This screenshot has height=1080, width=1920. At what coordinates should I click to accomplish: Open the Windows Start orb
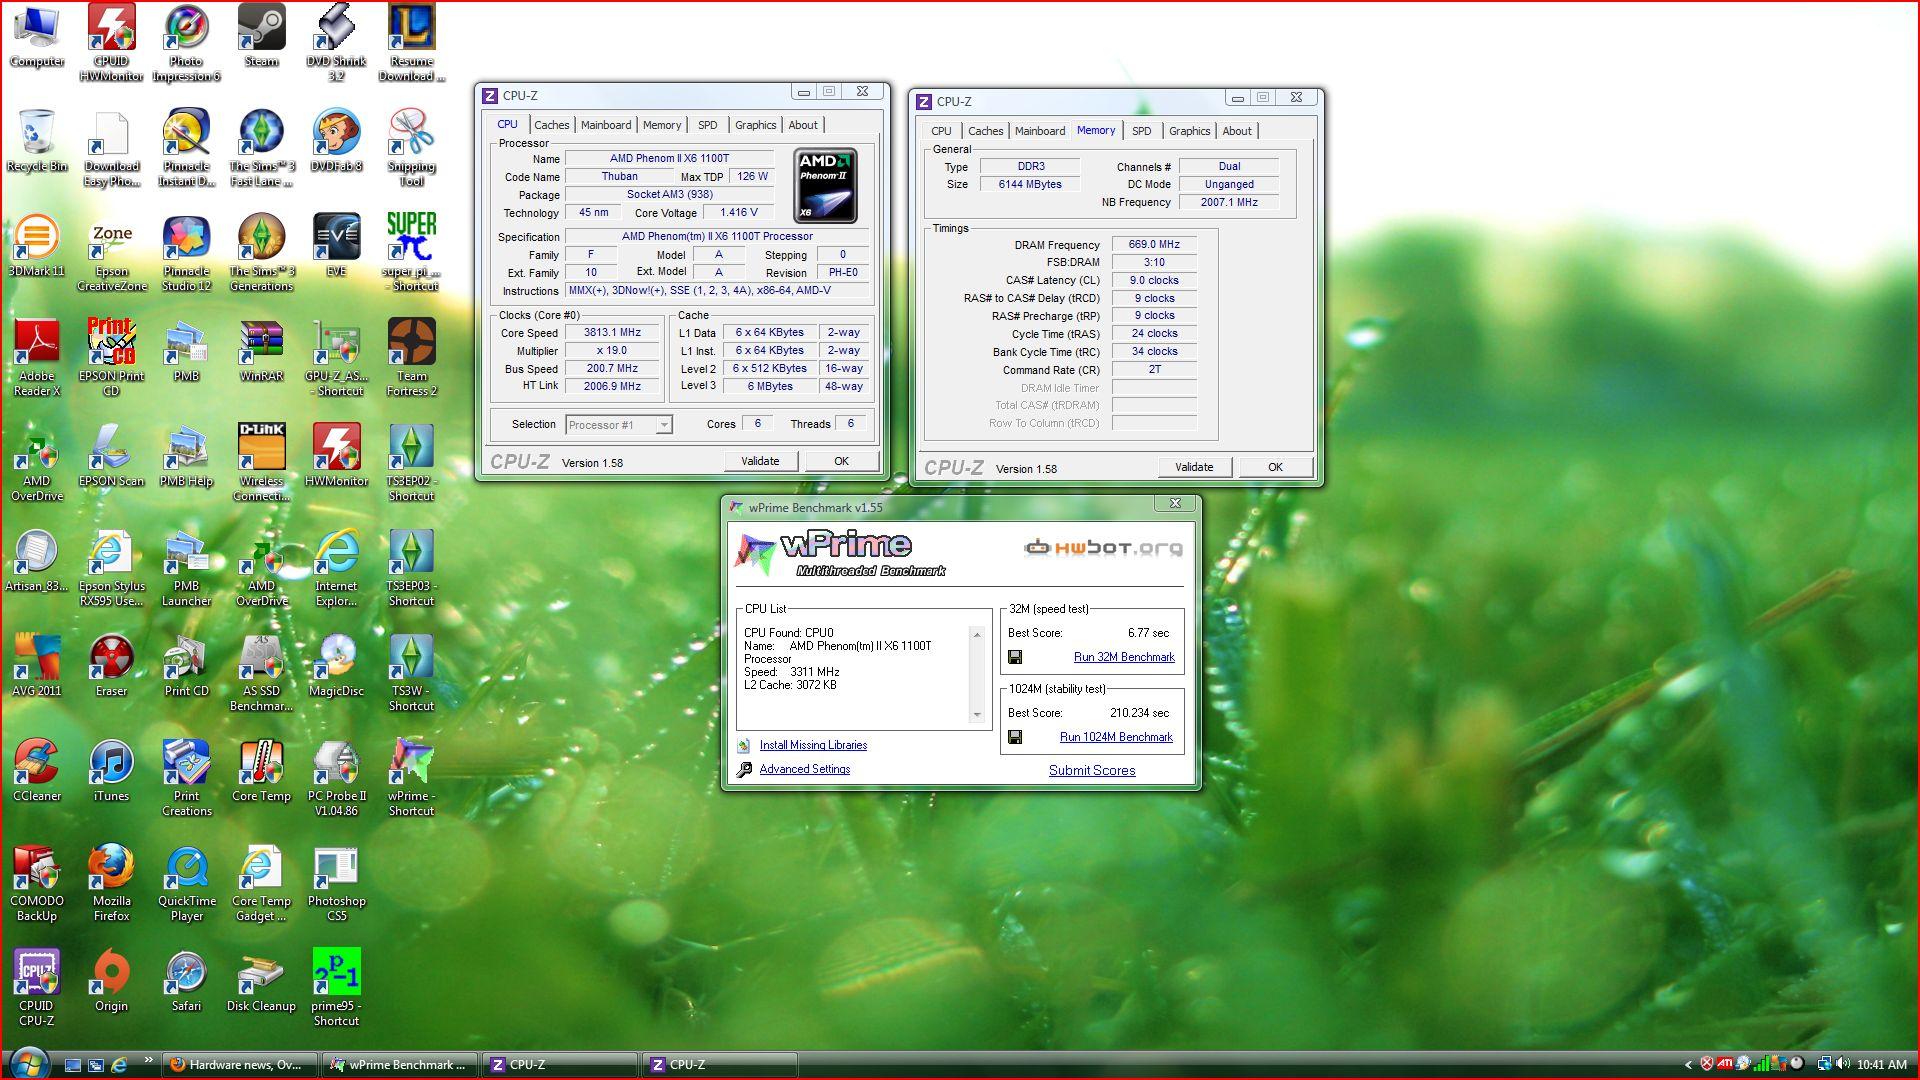[x=29, y=1064]
